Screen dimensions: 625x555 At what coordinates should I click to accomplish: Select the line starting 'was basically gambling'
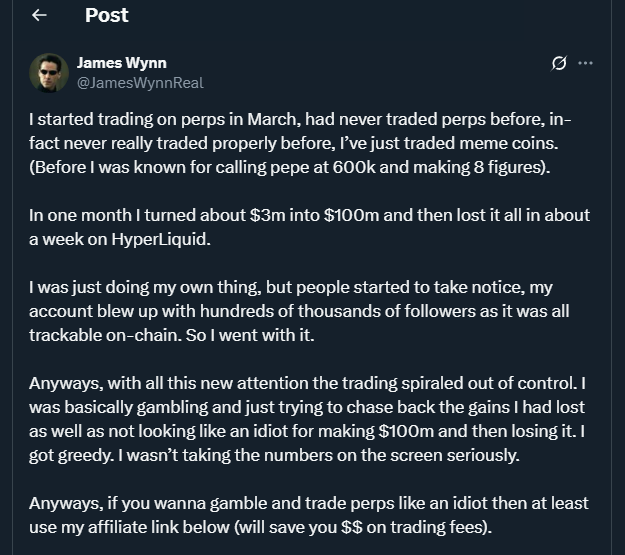click(307, 407)
